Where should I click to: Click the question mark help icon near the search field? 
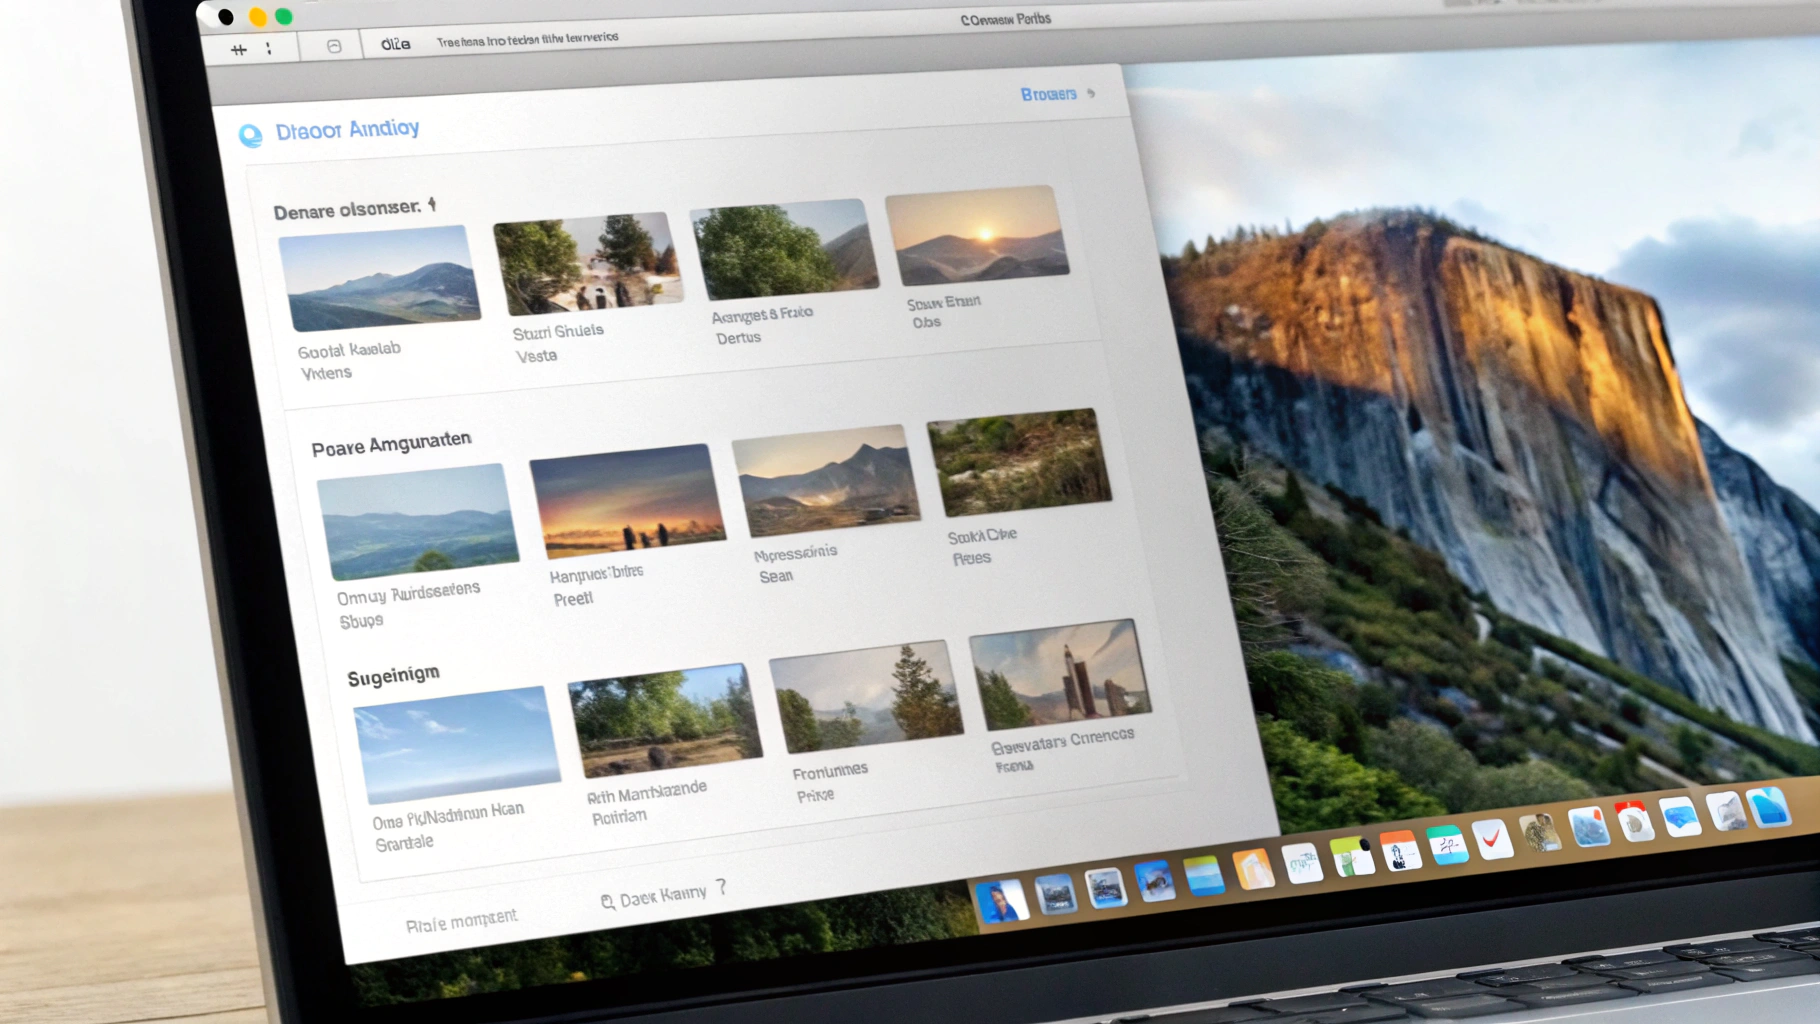(722, 889)
